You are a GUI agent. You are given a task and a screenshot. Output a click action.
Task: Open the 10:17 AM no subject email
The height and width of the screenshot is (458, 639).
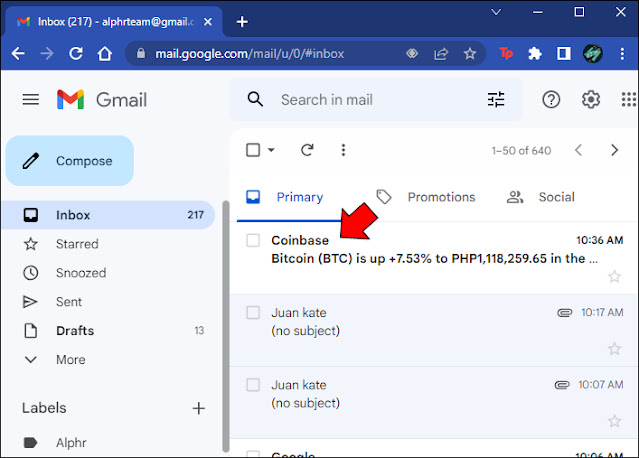point(434,330)
